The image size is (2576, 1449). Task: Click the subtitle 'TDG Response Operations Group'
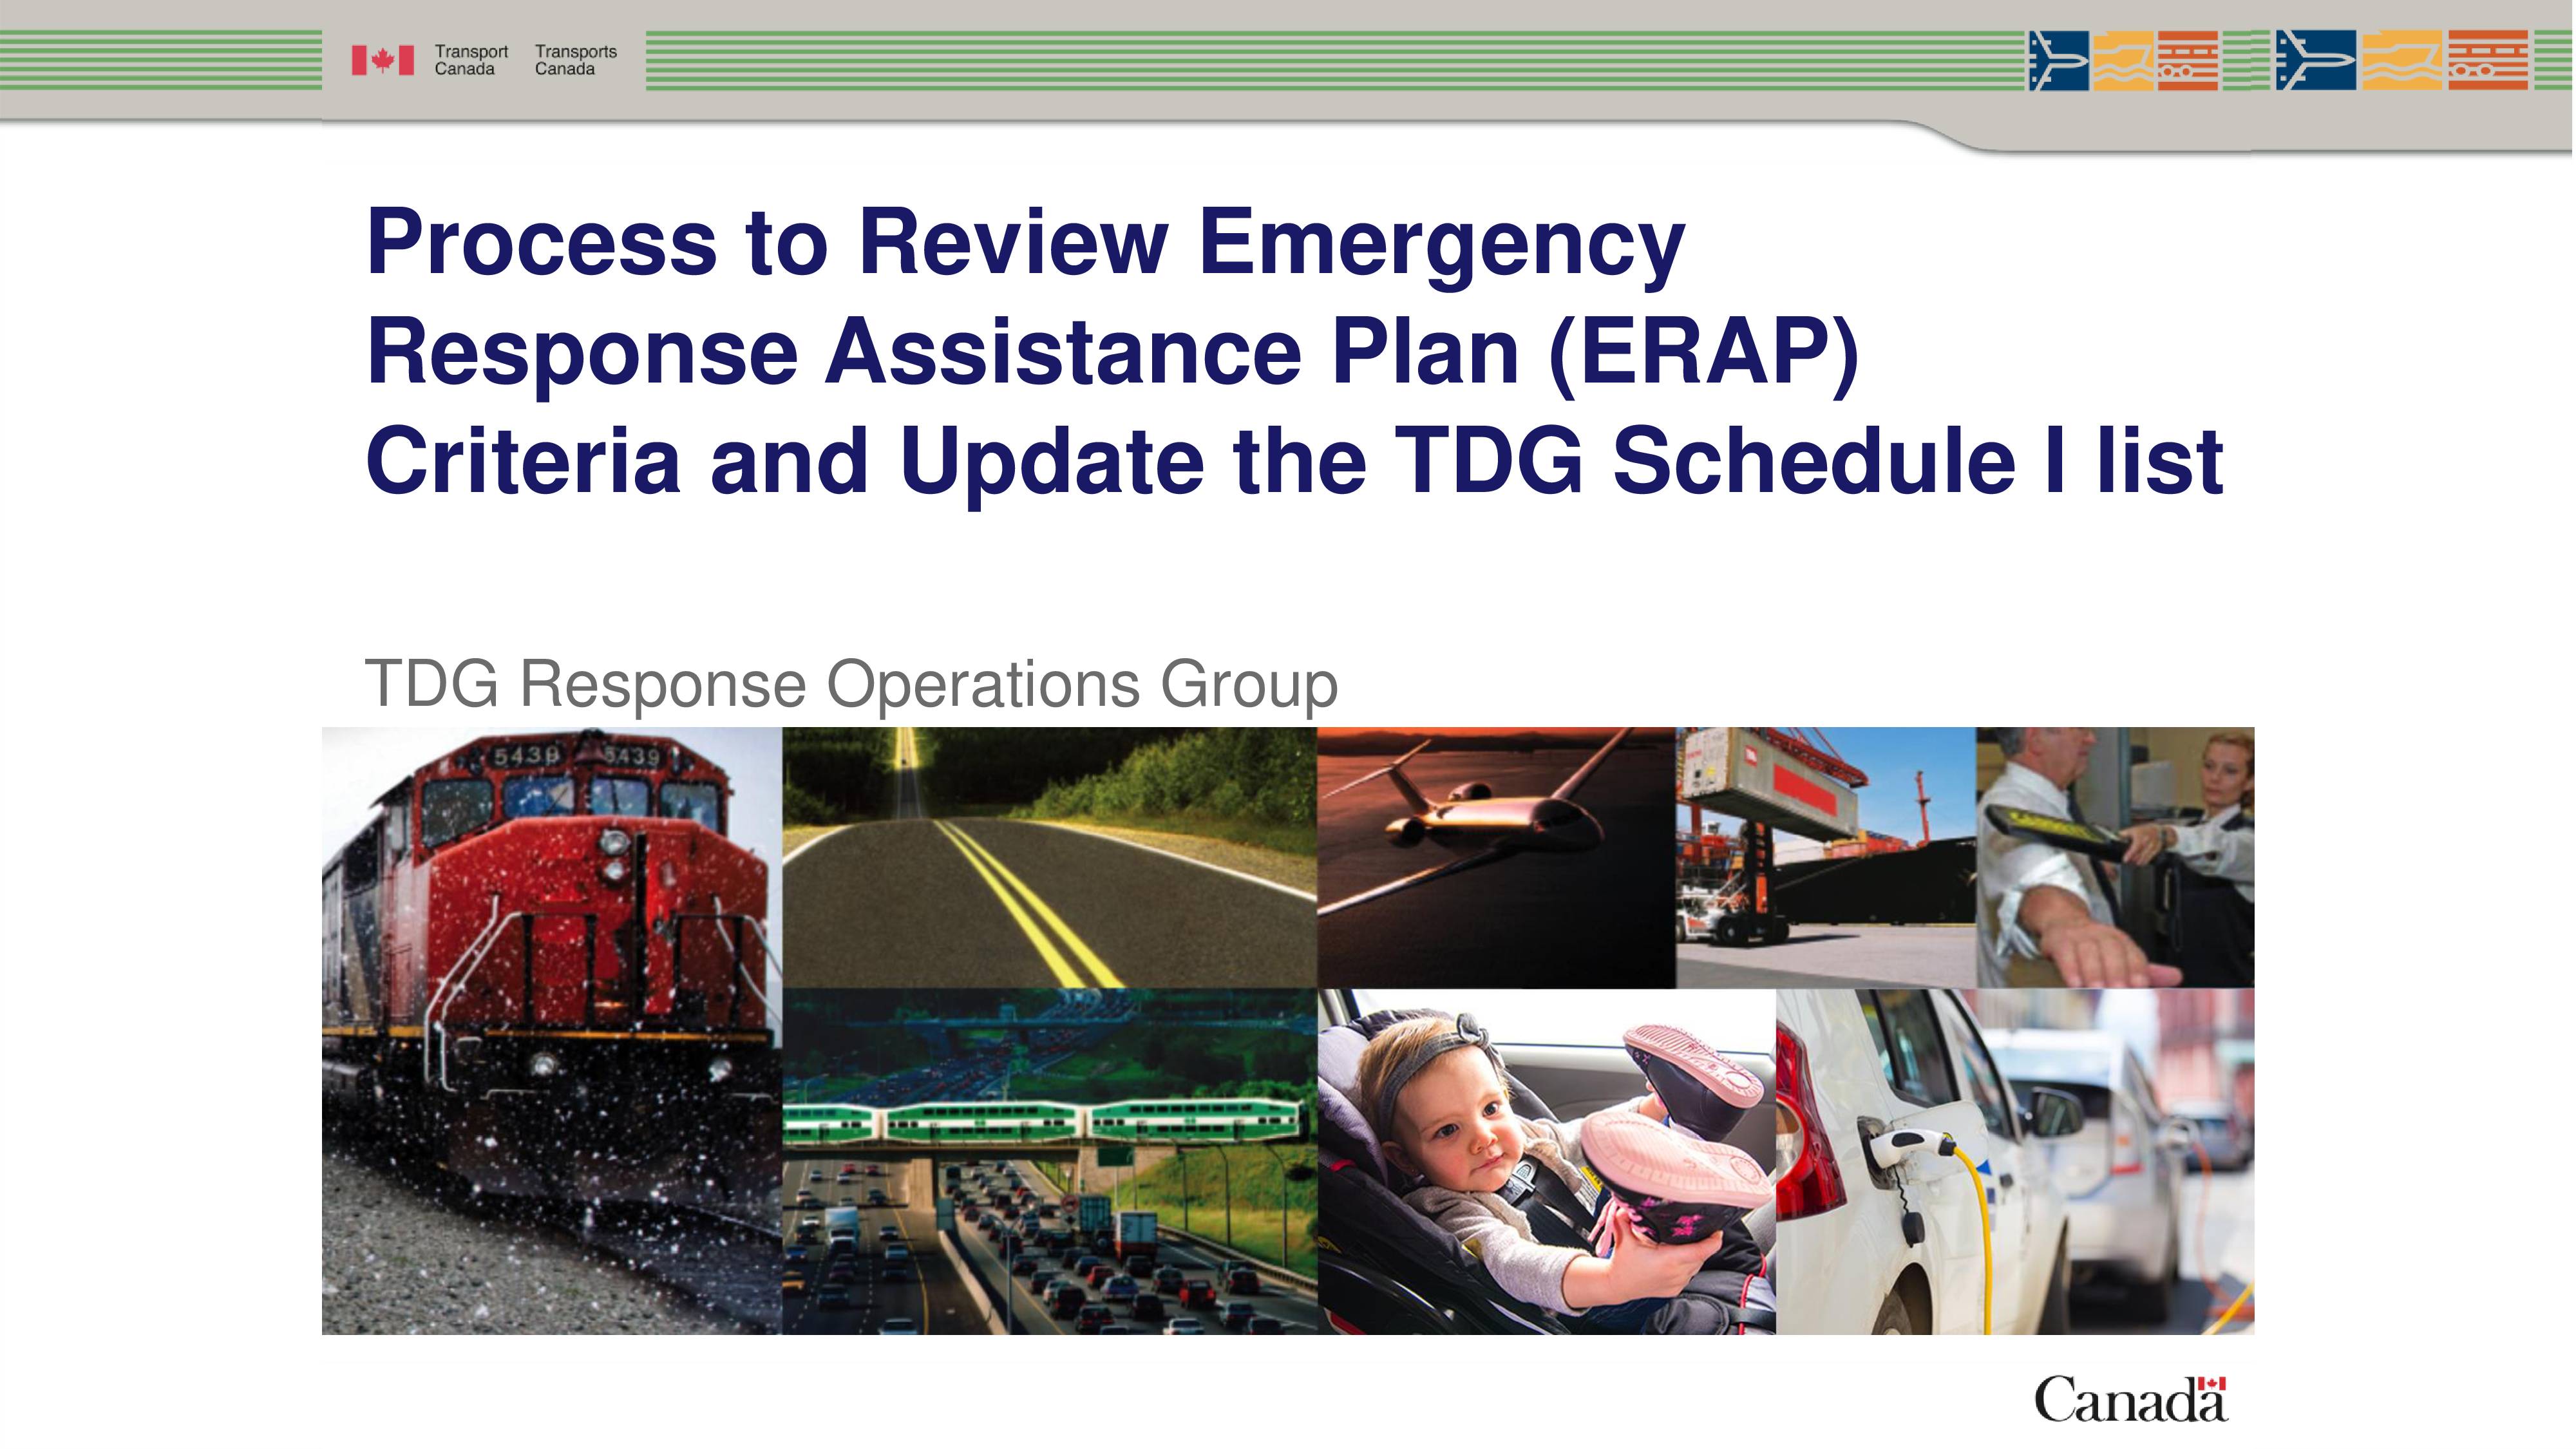851,685
